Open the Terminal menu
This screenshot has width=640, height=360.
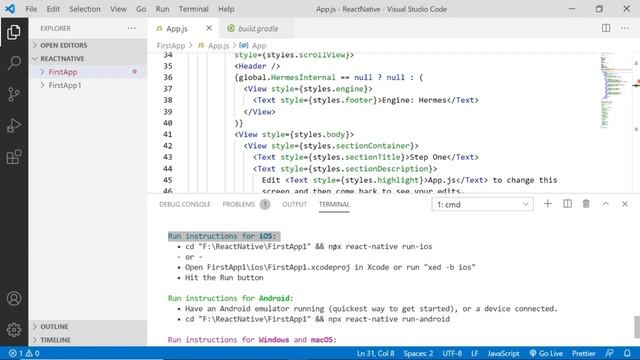pyautogui.click(x=193, y=9)
